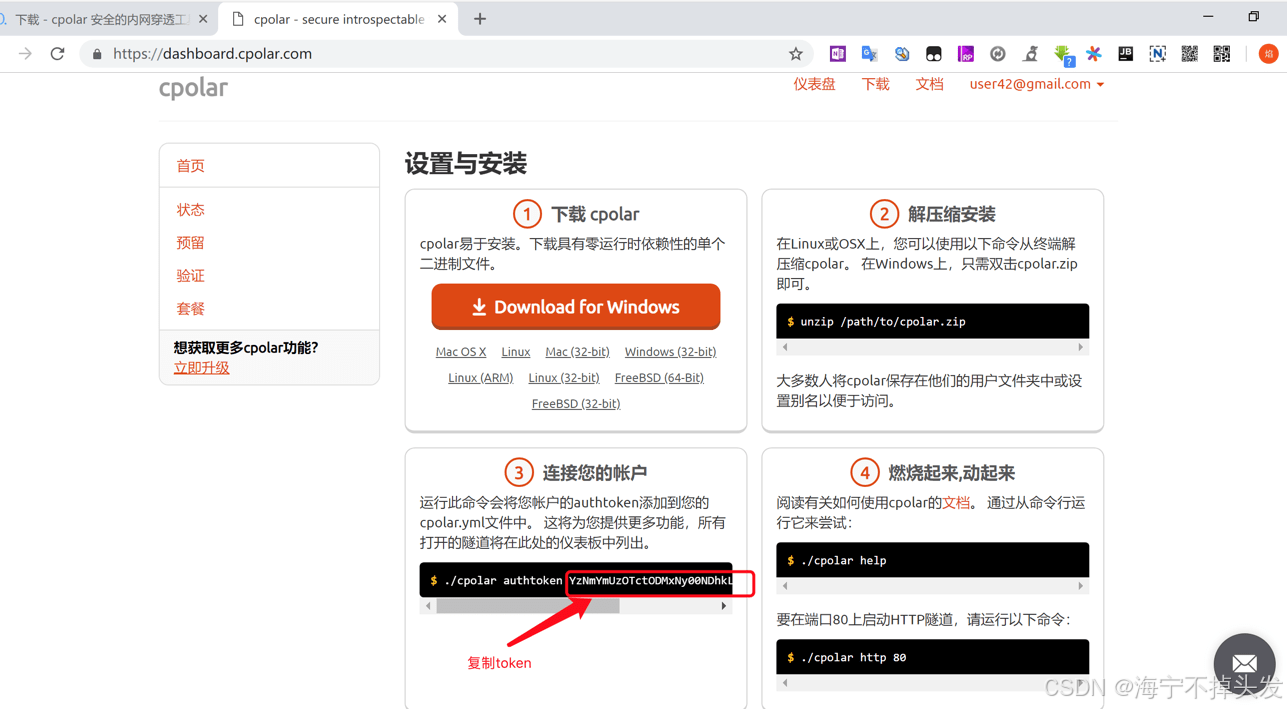The width and height of the screenshot is (1287, 709).
Task: Bookmark this page with the star icon
Action: [796, 54]
